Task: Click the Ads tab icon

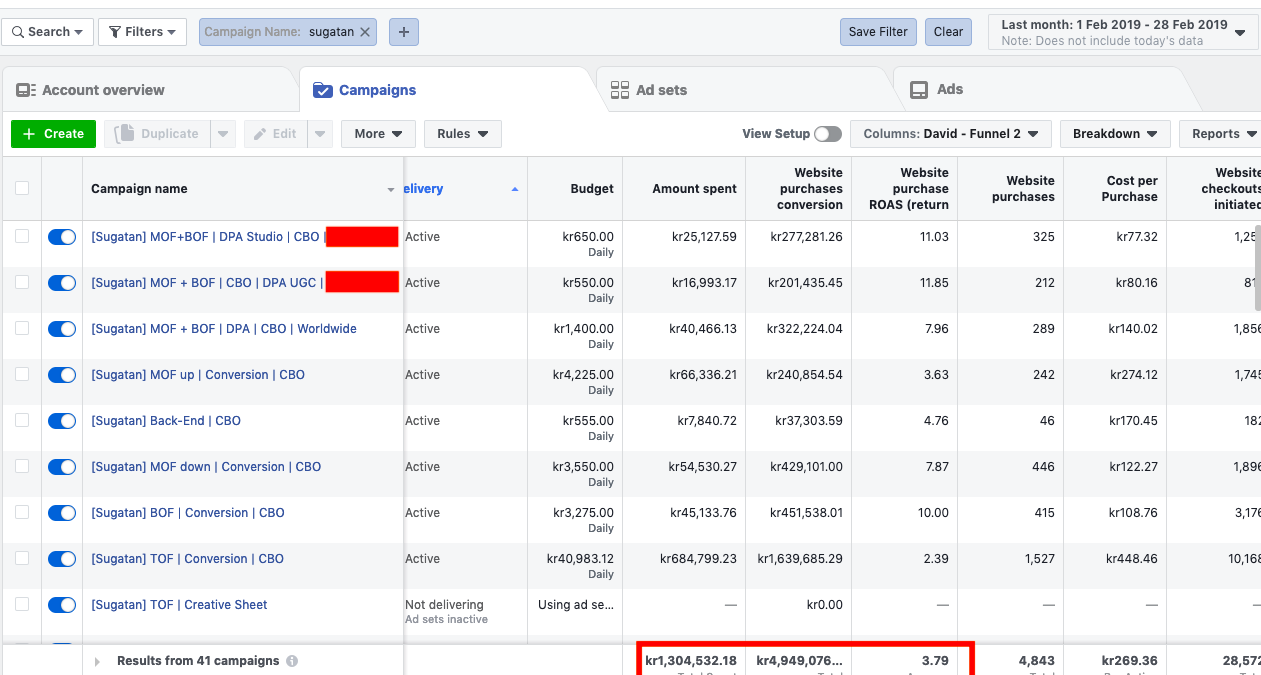Action: [x=919, y=89]
